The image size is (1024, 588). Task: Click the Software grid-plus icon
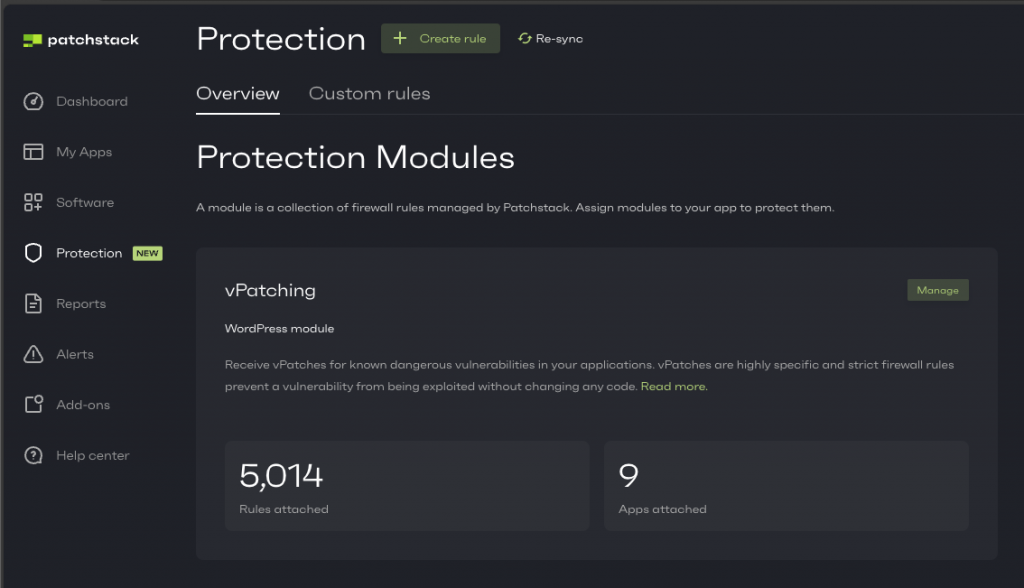pyautogui.click(x=33, y=203)
